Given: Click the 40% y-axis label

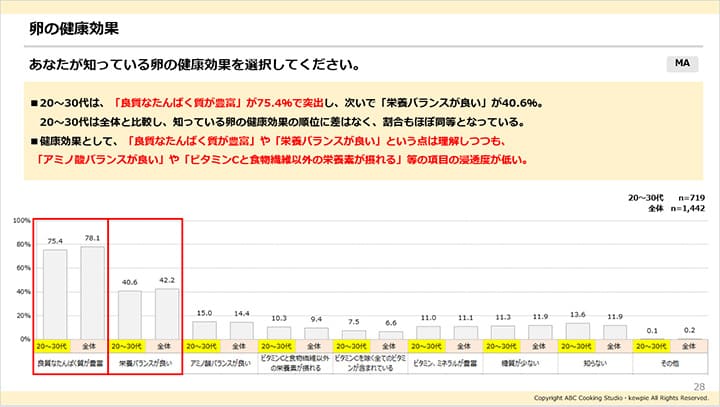Looking at the screenshot, I should pos(23,292).
